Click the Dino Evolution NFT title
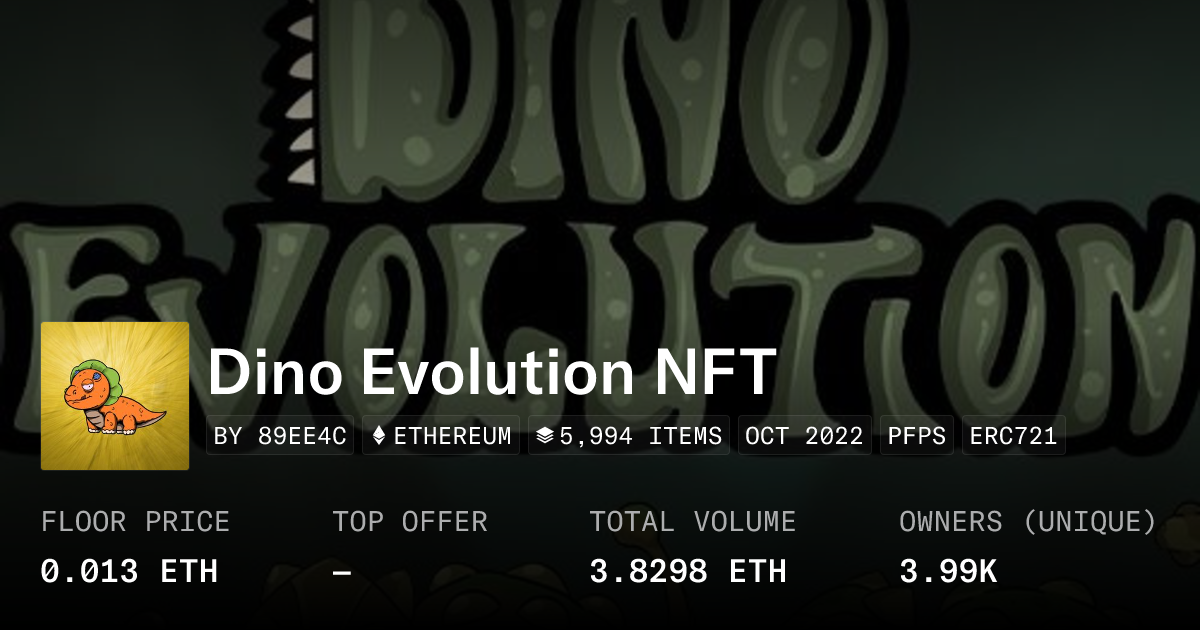Image resolution: width=1200 pixels, height=630 pixels. pyautogui.click(x=492, y=374)
